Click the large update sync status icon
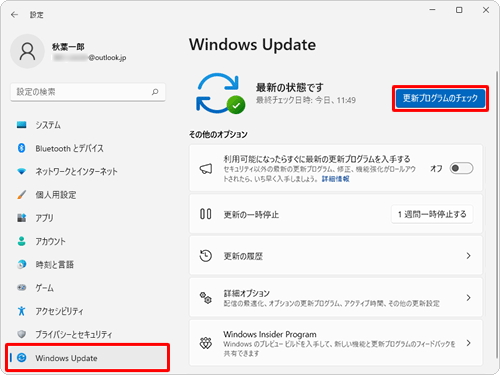Viewport: 500px width, 375px height. click(x=220, y=94)
